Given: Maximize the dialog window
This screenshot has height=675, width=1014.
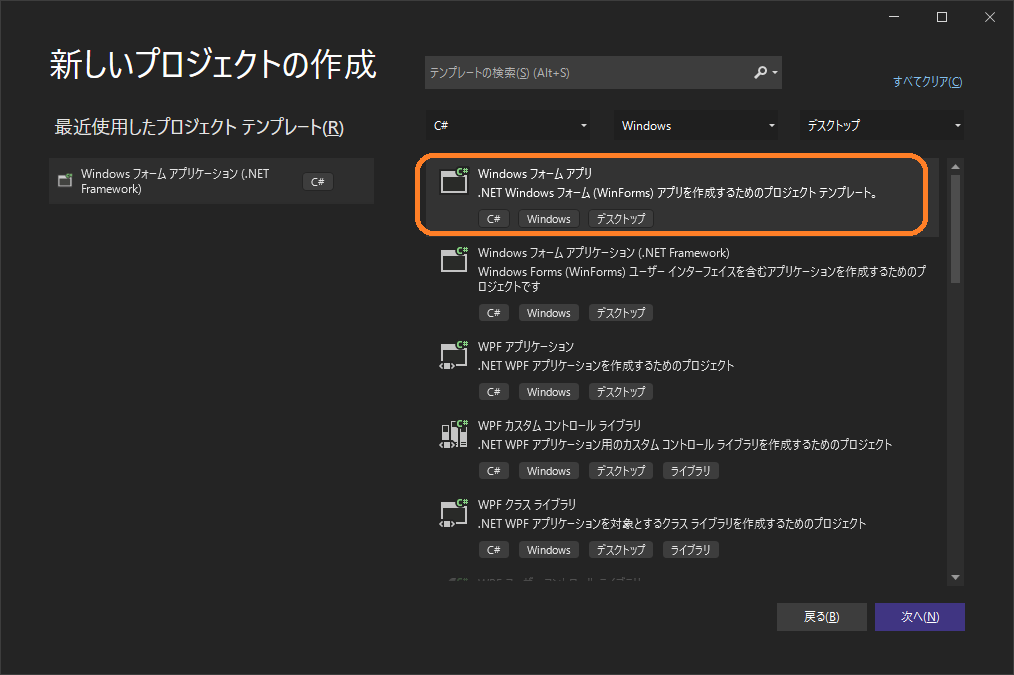Looking at the screenshot, I should (x=942, y=17).
